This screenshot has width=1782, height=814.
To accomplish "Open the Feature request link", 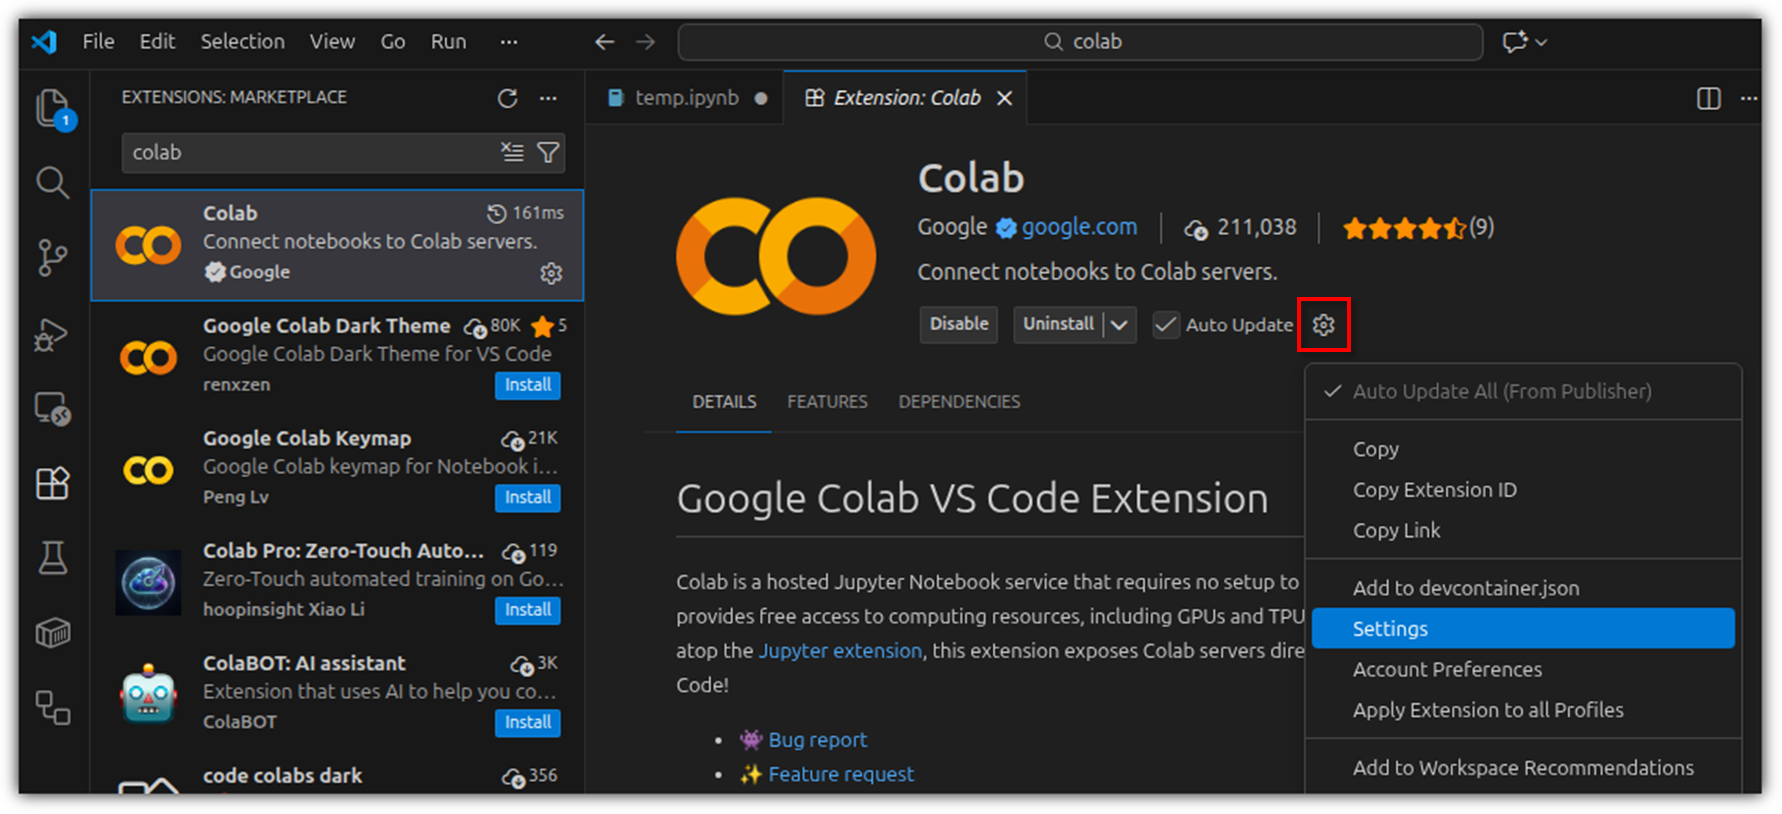I will (841, 775).
